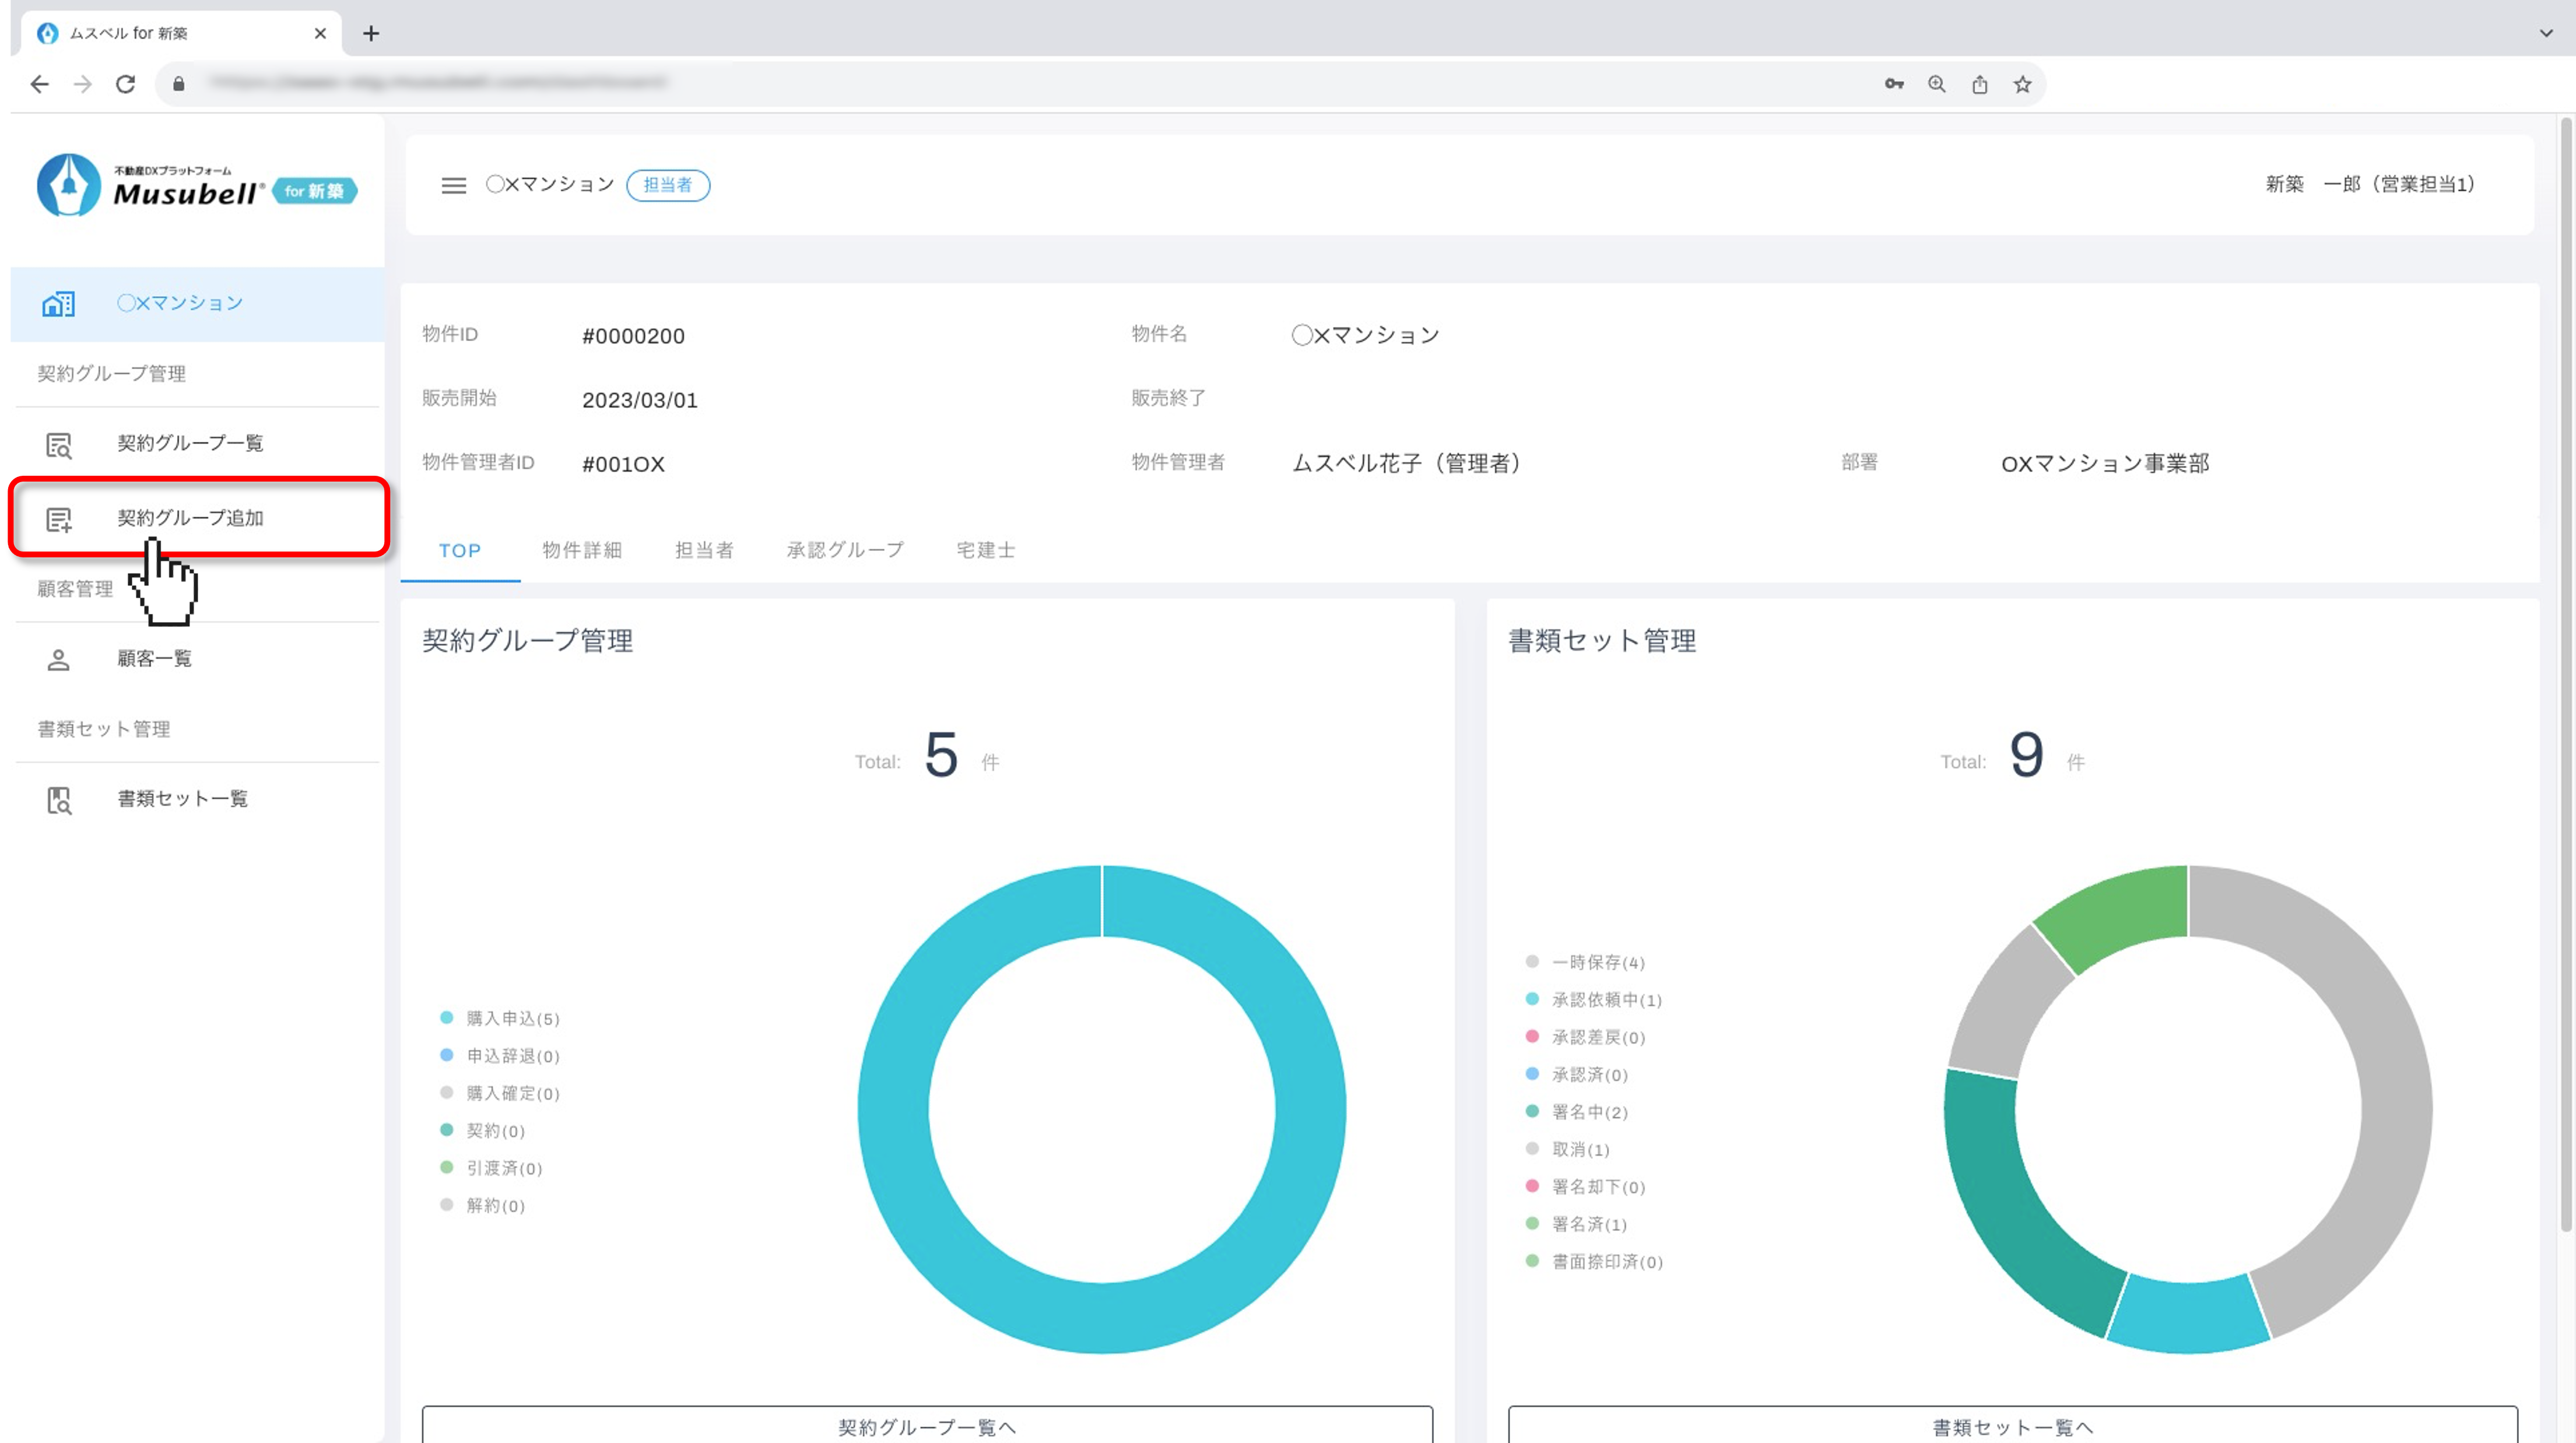
Task: Switch to the 物件詳細 tab
Action: click(x=582, y=550)
